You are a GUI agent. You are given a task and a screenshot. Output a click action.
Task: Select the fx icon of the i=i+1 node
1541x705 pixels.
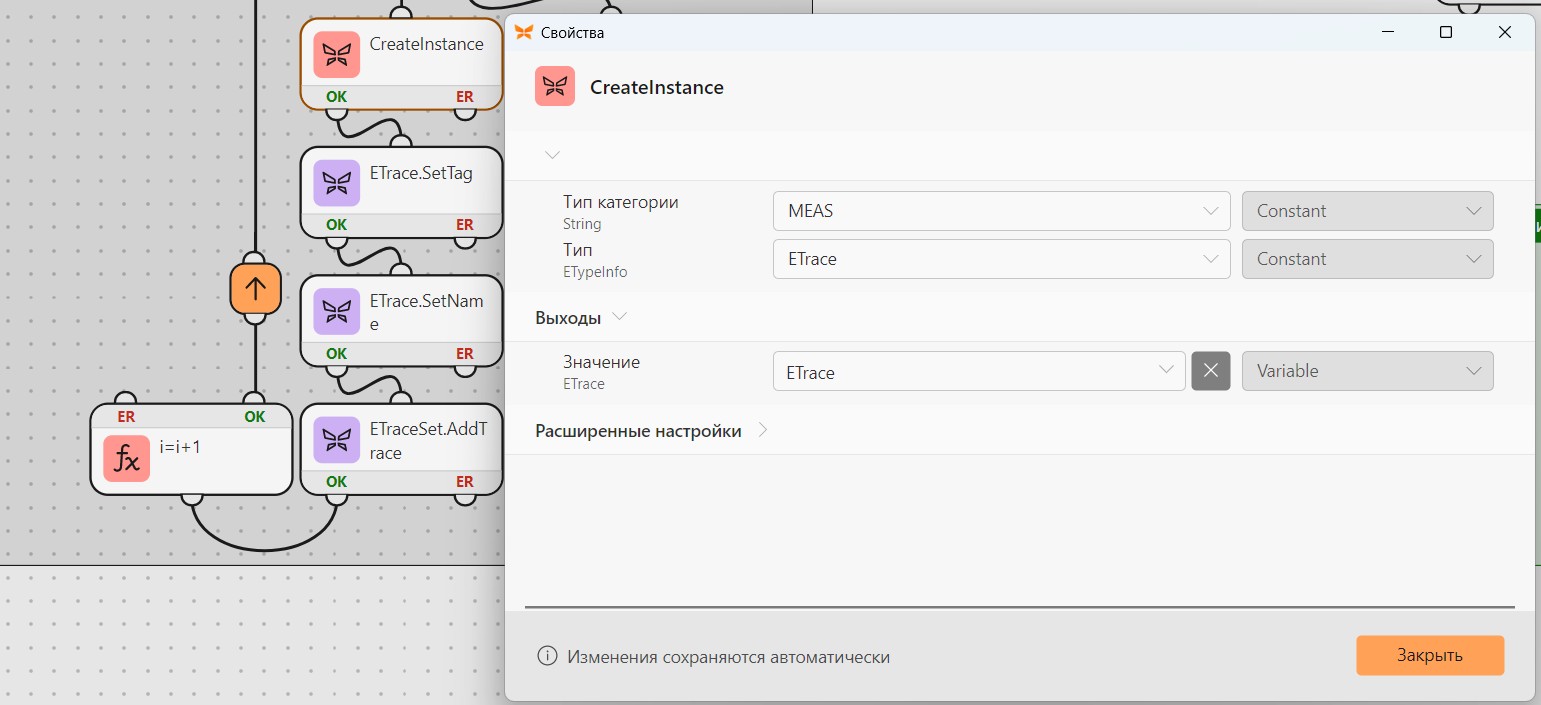[127, 459]
